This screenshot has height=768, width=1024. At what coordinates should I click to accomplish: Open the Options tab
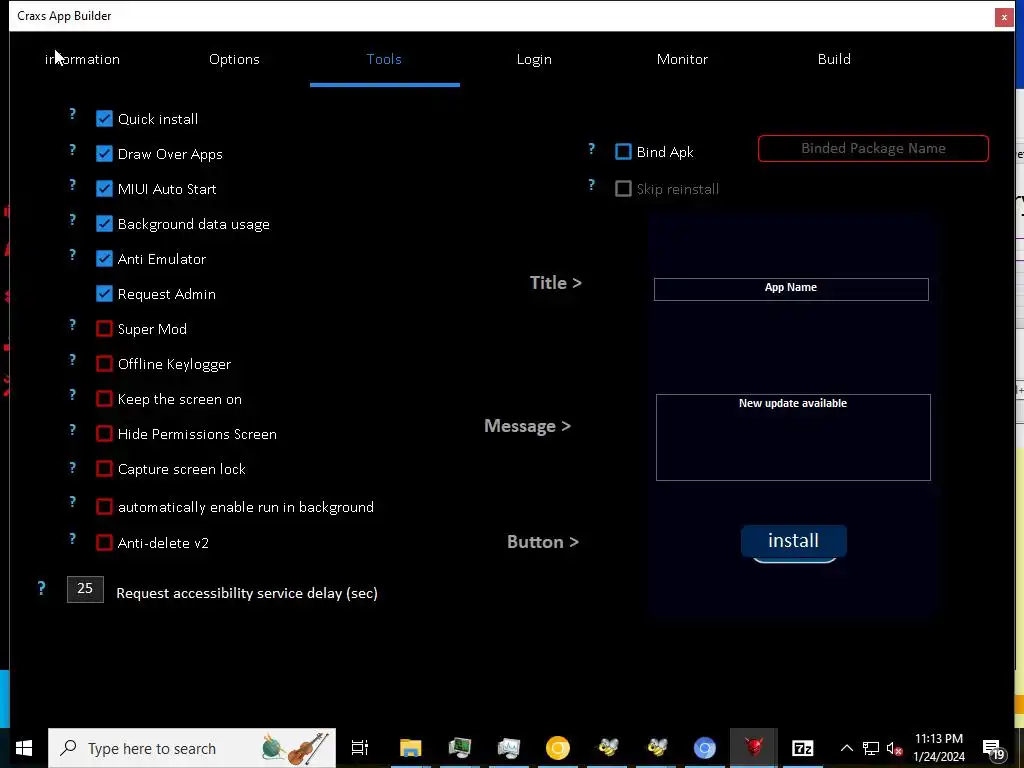(x=234, y=59)
